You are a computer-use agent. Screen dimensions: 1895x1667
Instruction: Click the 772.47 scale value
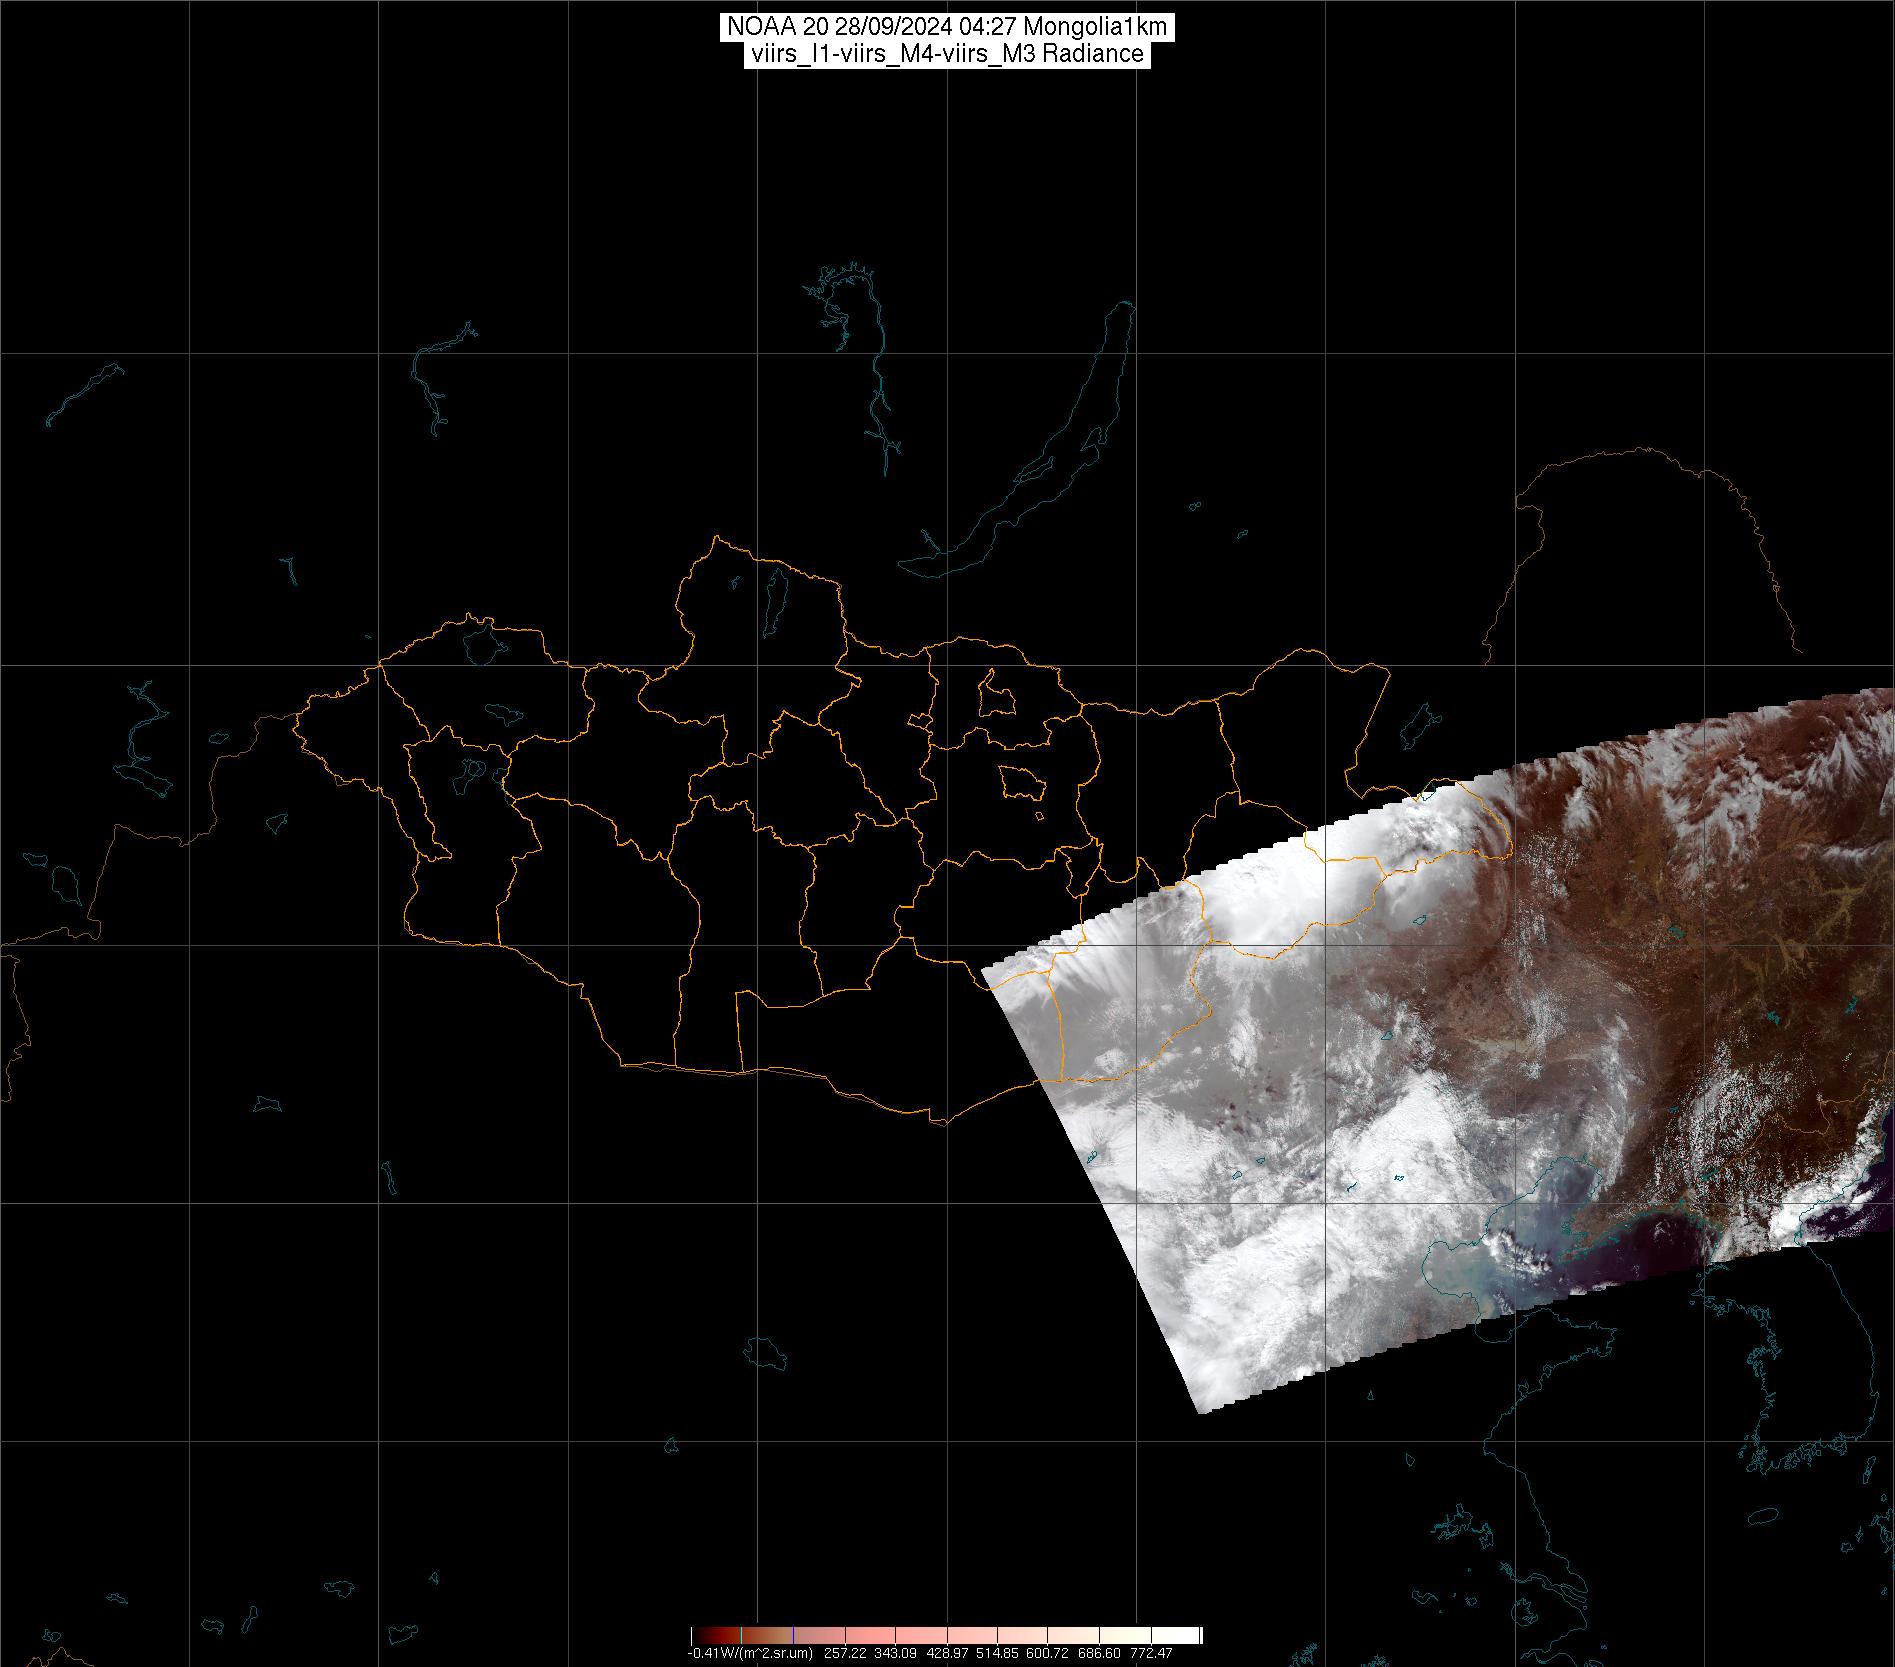click(1151, 1653)
